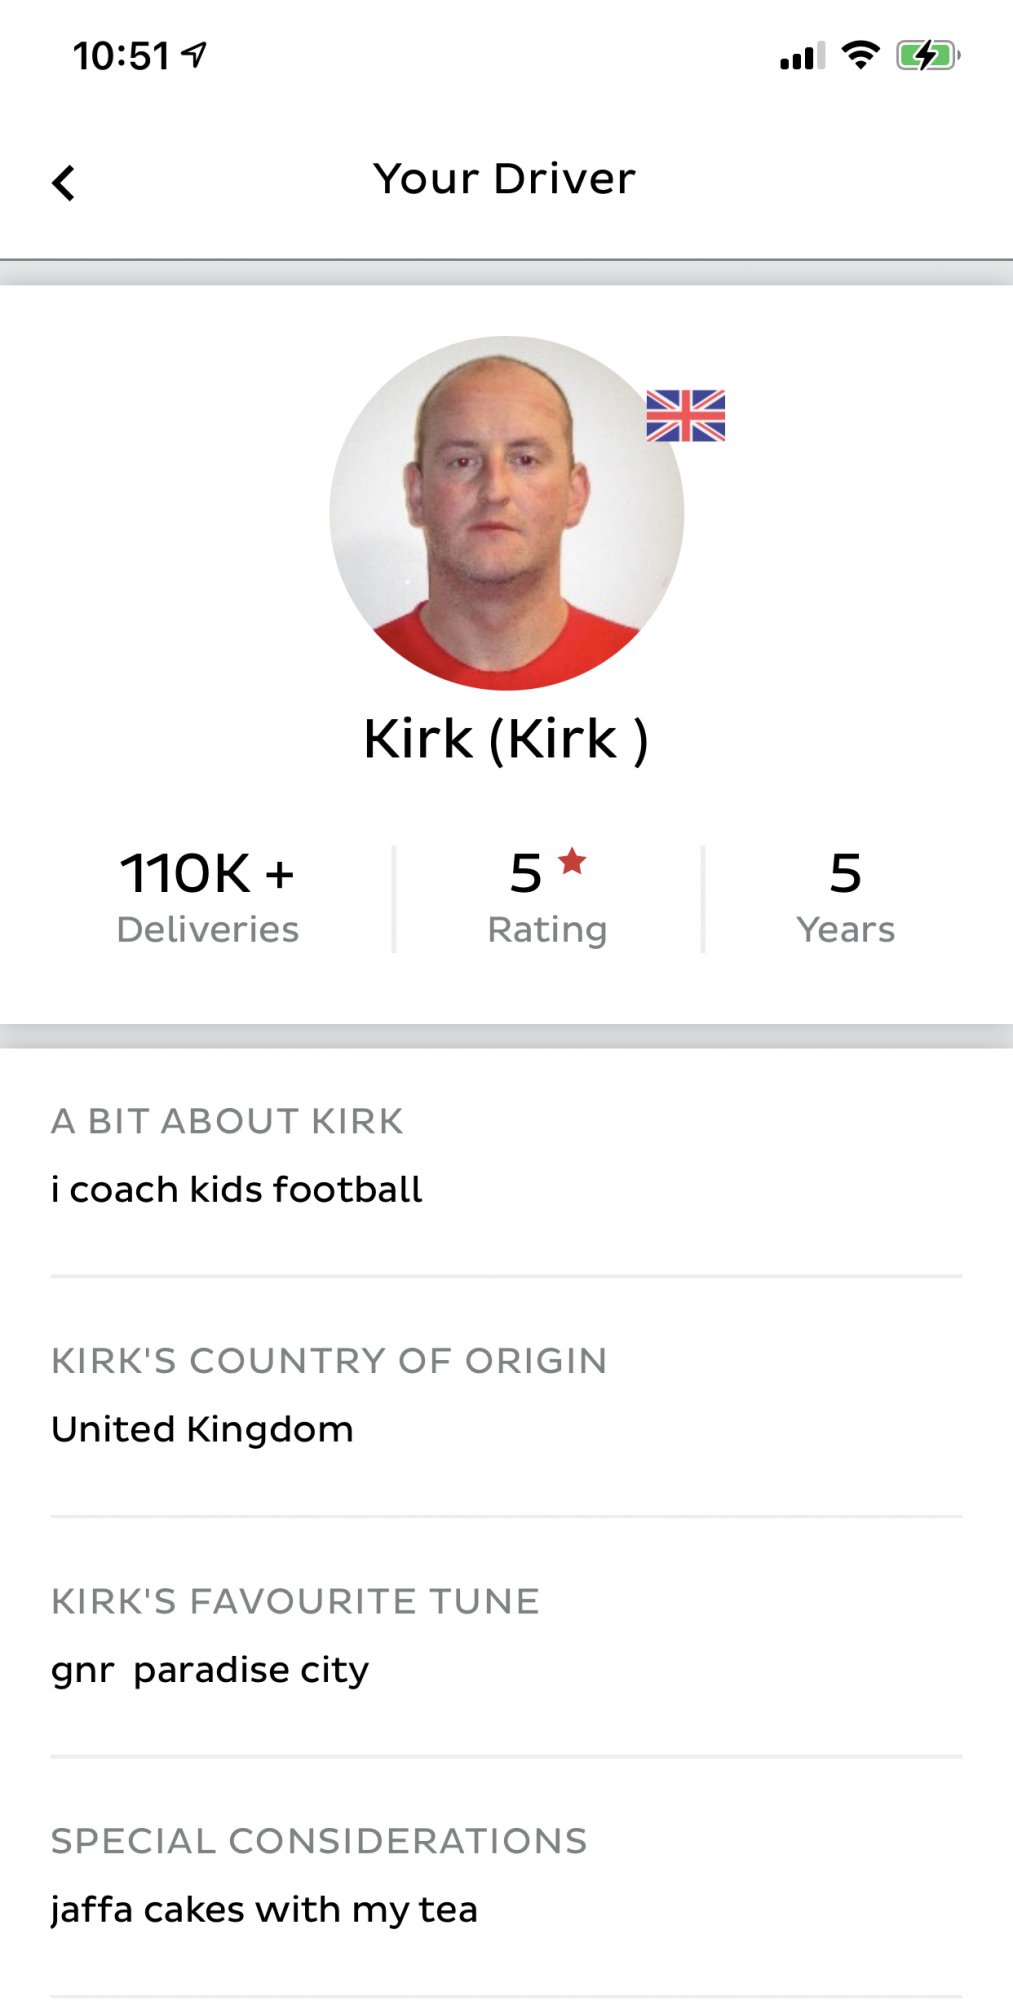Tap the A Bit About Kirk heading
1013x2000 pixels.
tap(227, 1121)
